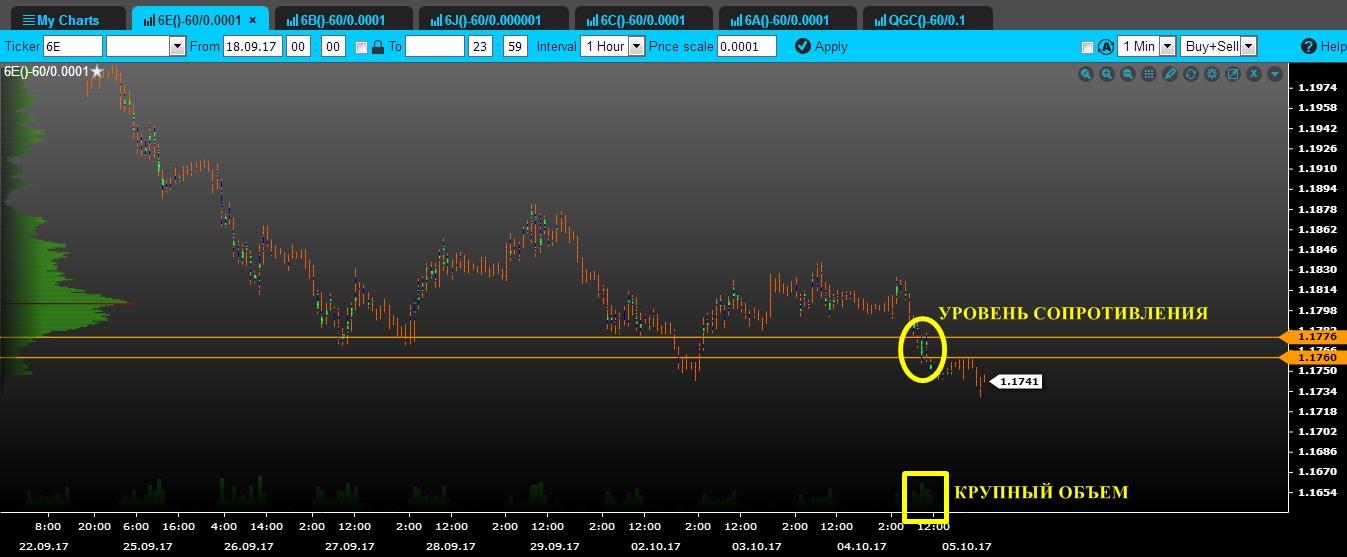
Task: Open the Buy+Sell dropdown
Action: [x=1218, y=46]
